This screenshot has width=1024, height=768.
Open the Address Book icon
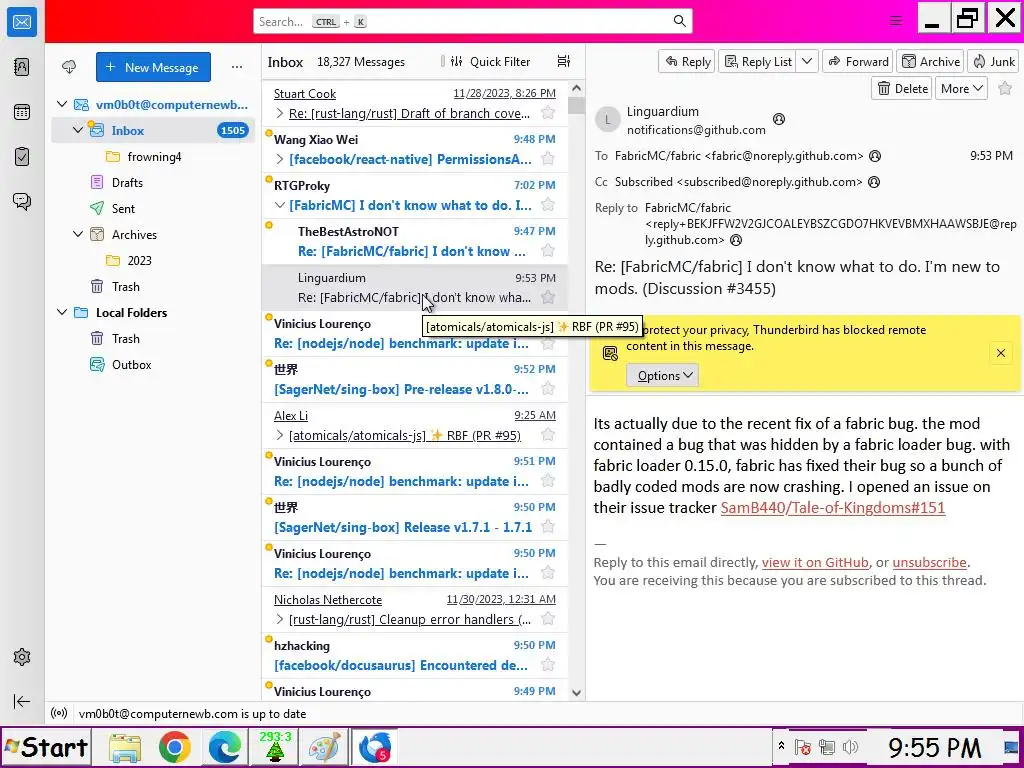(x=22, y=67)
